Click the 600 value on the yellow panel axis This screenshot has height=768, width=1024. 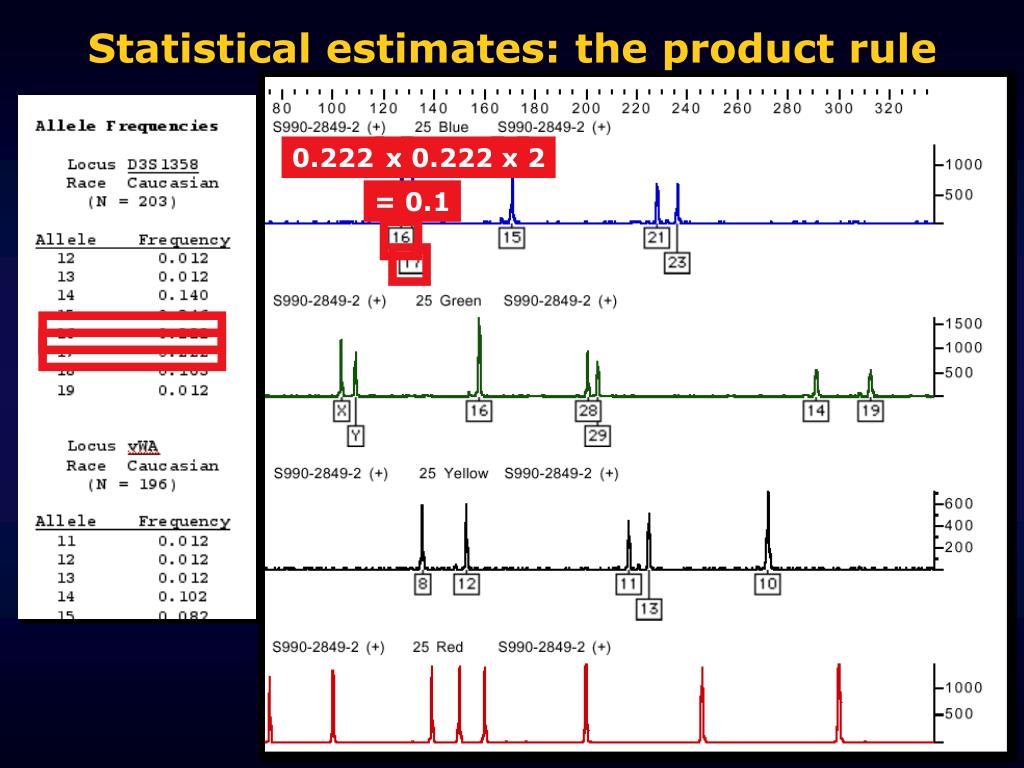click(958, 504)
